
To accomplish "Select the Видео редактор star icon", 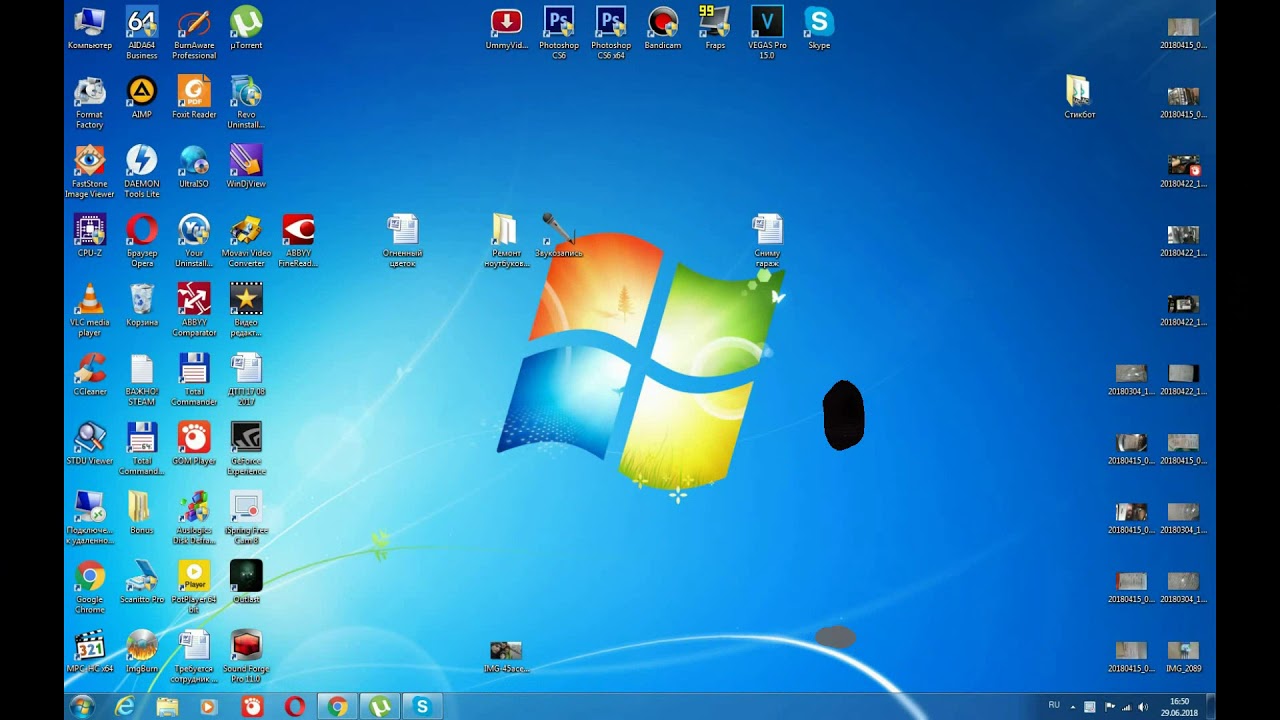I will pos(246,310).
